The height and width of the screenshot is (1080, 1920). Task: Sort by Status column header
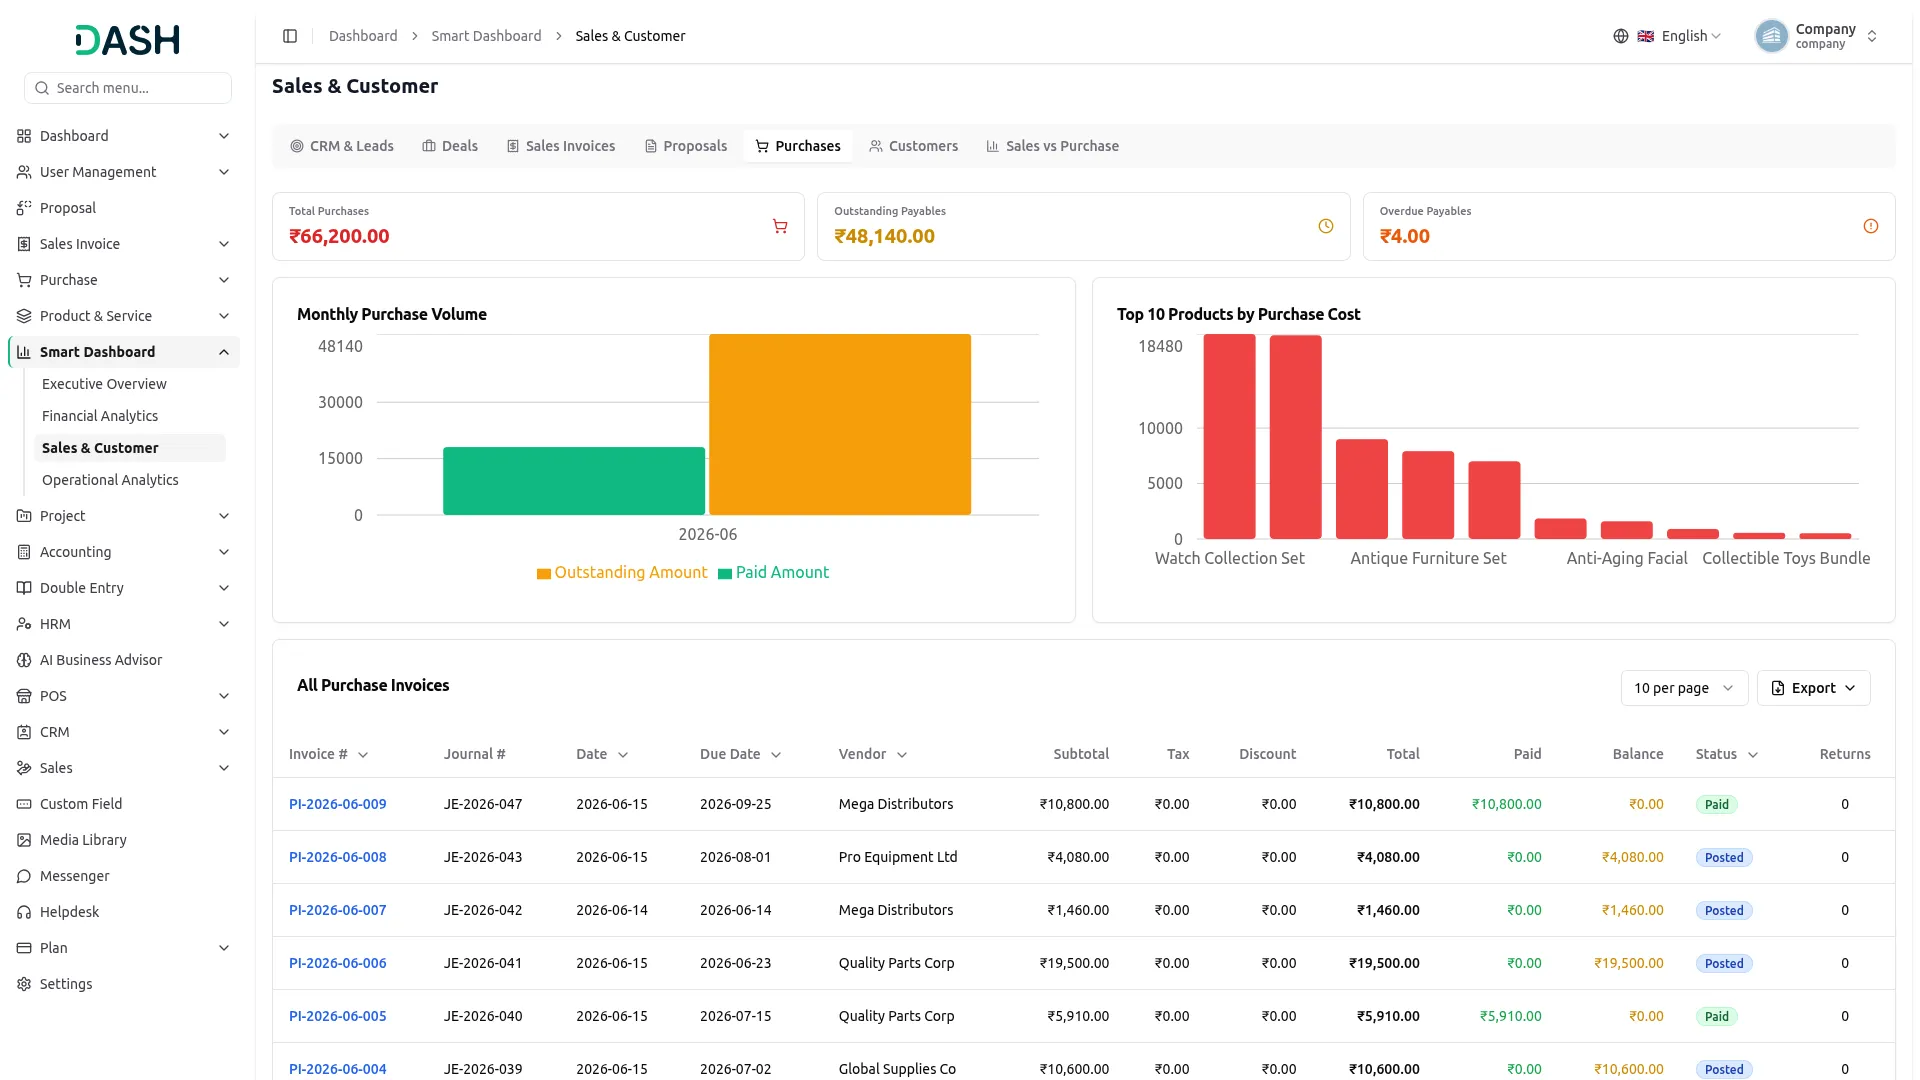click(1726, 754)
